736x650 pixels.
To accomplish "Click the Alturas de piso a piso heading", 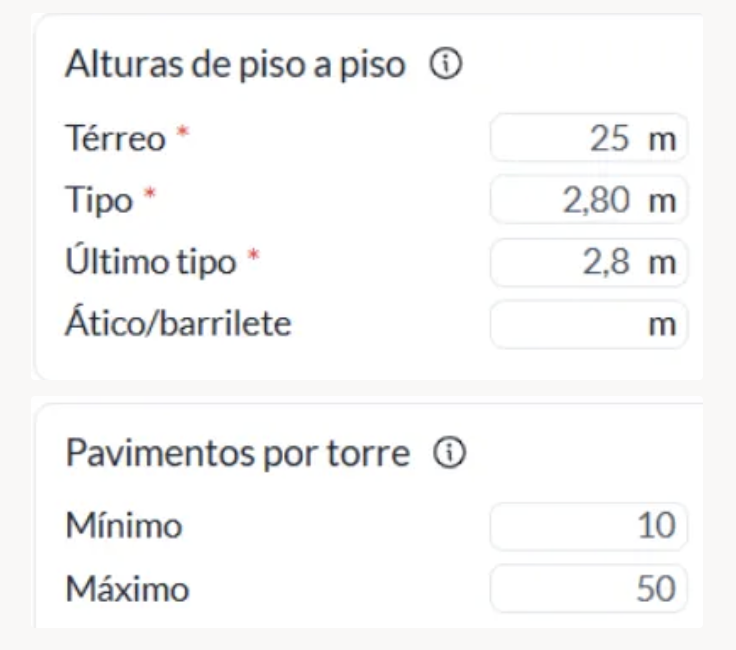I will tap(235, 66).
